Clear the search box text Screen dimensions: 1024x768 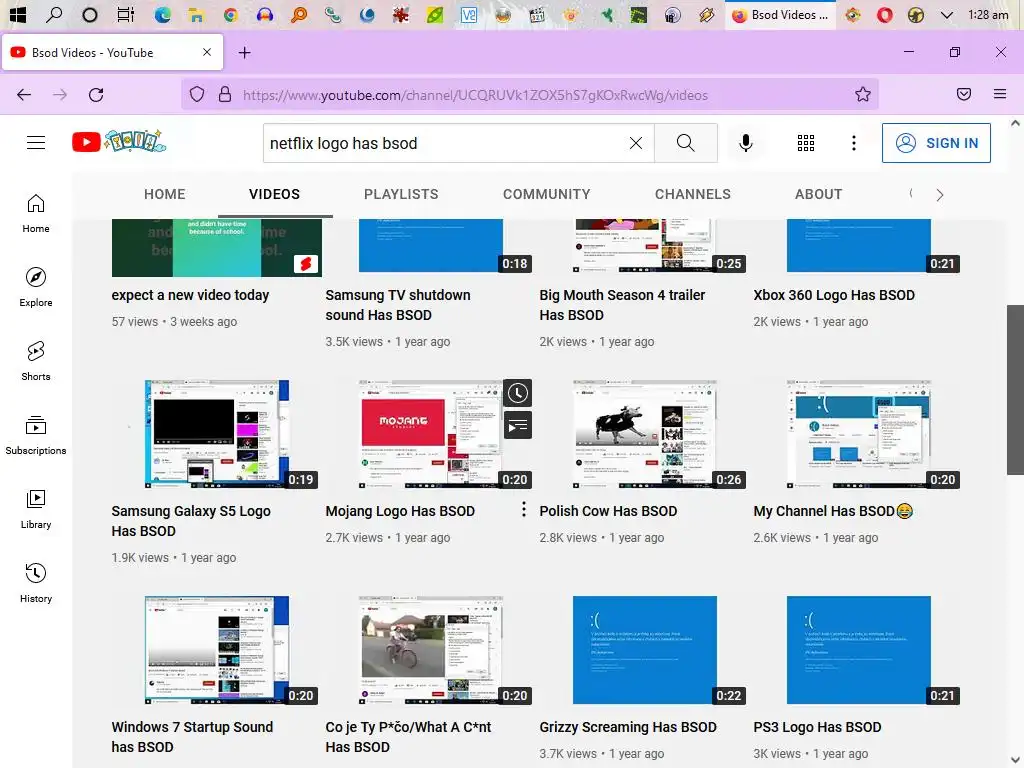coord(635,143)
